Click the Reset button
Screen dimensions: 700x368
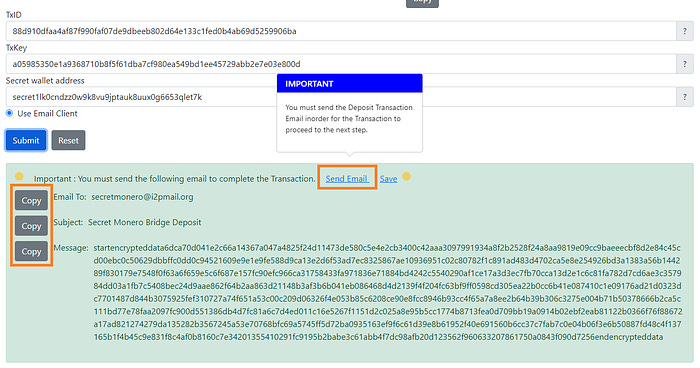(68, 140)
